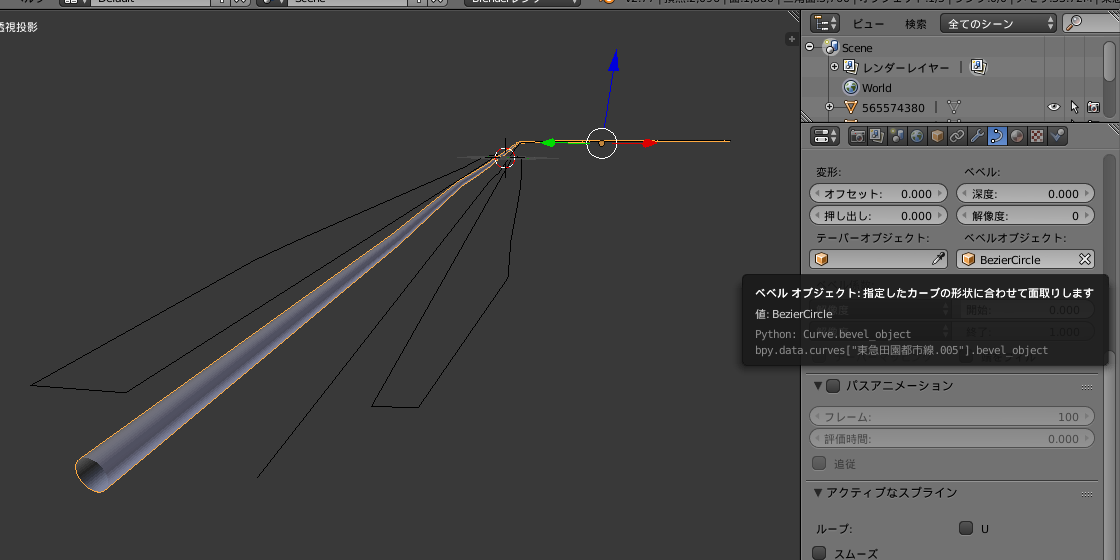Expand the レンダーレイヤー tree node

[x=834, y=67]
